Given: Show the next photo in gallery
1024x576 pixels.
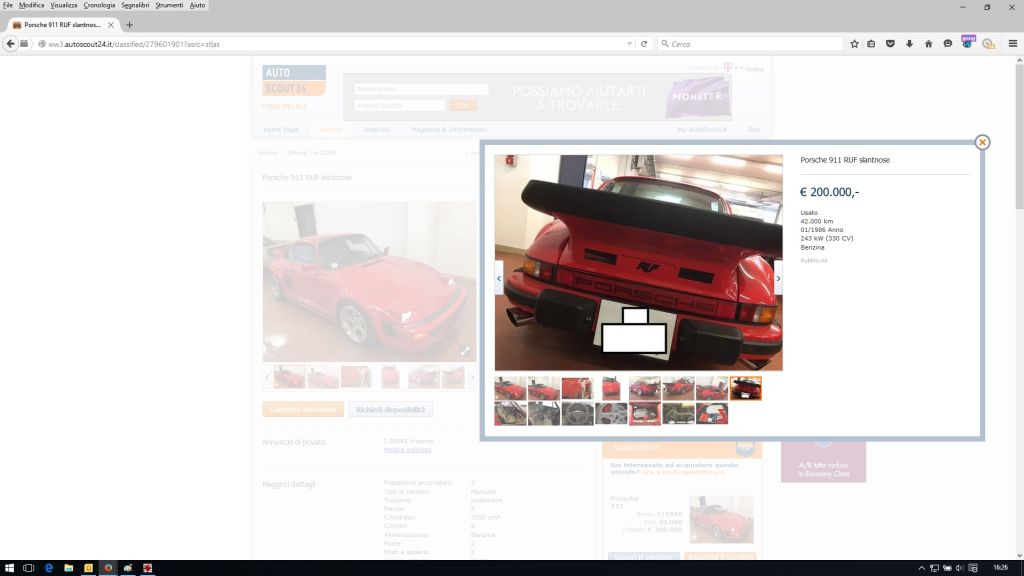Looking at the screenshot, I should click(778, 278).
